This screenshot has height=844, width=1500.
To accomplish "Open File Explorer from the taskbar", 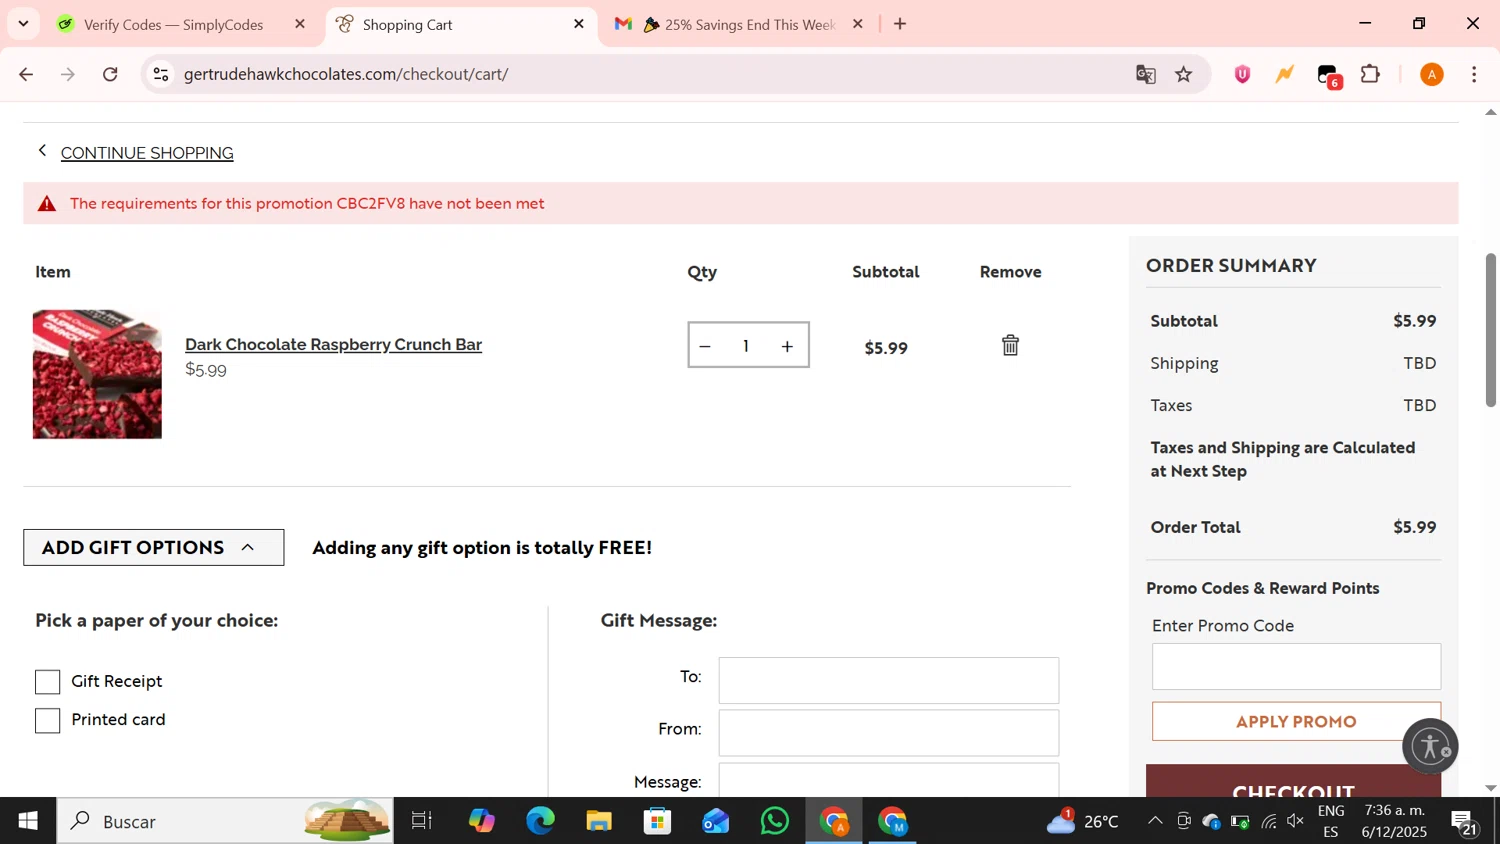I will (x=599, y=821).
